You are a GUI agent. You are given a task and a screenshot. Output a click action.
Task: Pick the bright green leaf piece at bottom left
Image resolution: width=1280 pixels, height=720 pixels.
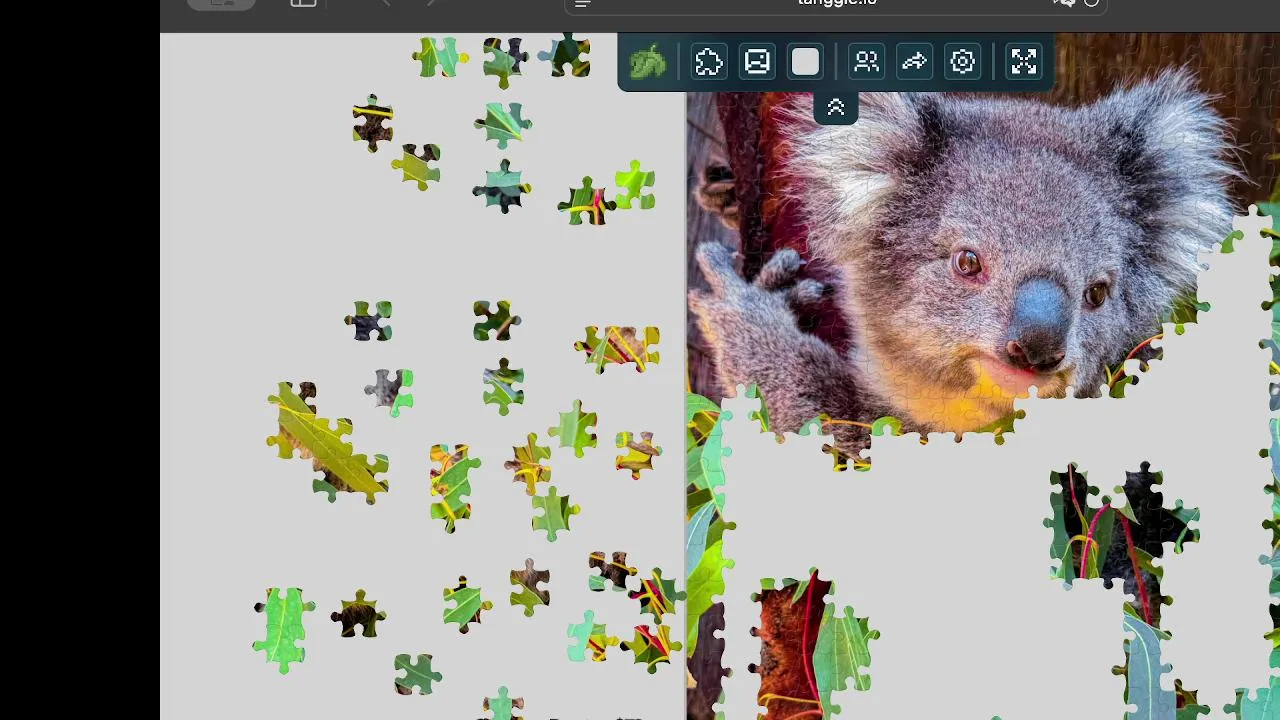pyautogui.click(x=283, y=629)
